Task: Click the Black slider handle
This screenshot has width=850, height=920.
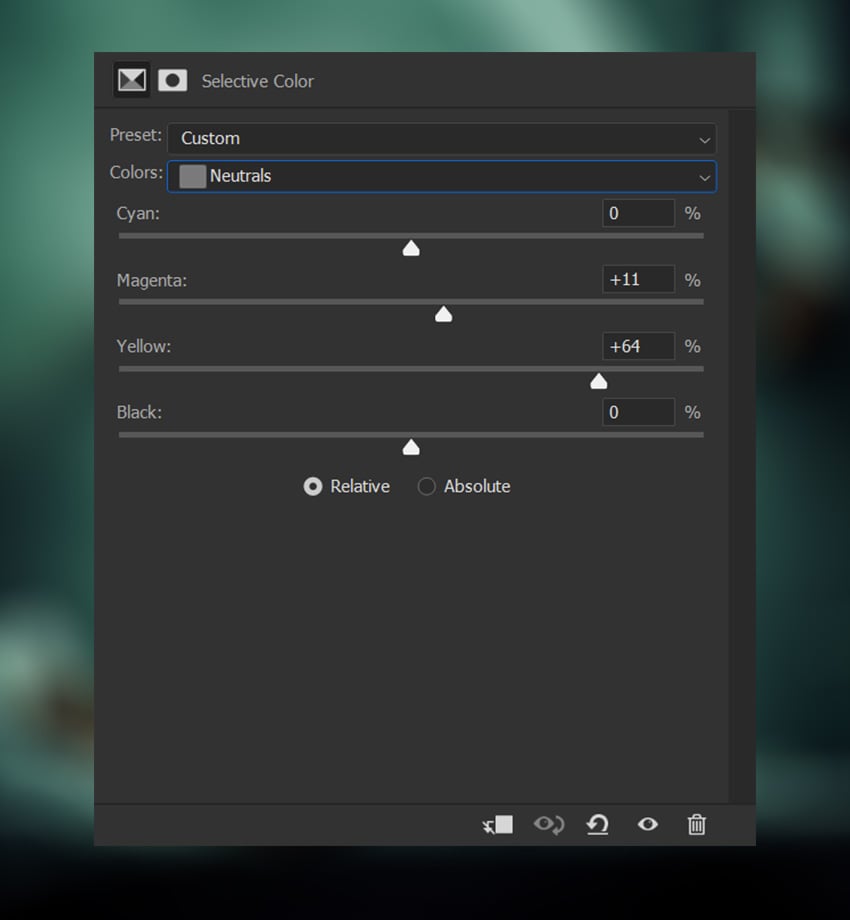Action: pyautogui.click(x=411, y=448)
